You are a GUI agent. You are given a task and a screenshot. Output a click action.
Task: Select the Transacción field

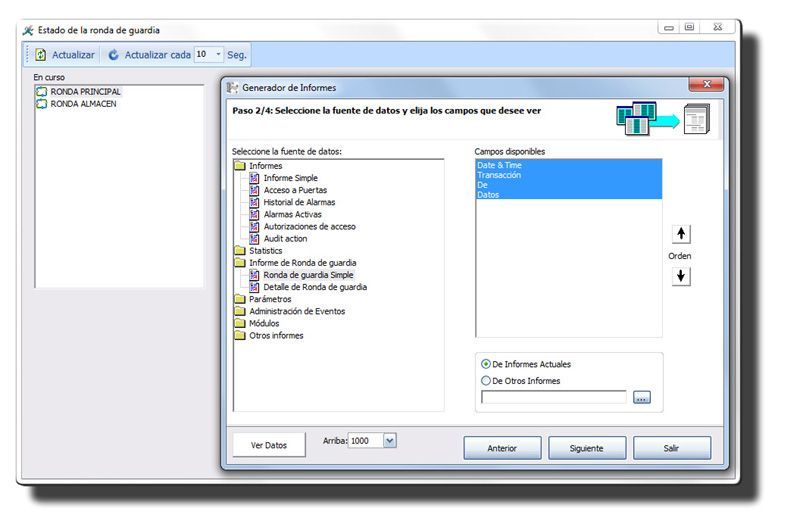click(568, 175)
